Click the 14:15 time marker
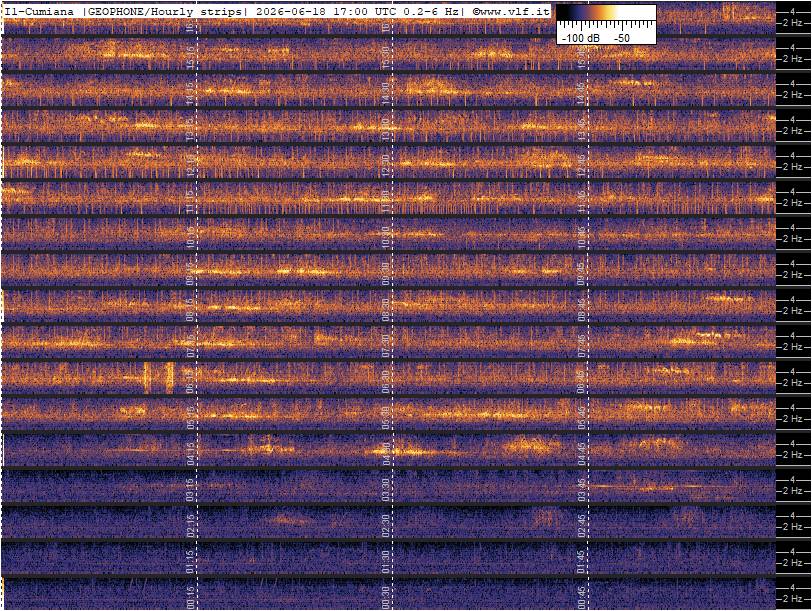Image resolution: width=812 pixels, height=611 pixels. [191, 93]
